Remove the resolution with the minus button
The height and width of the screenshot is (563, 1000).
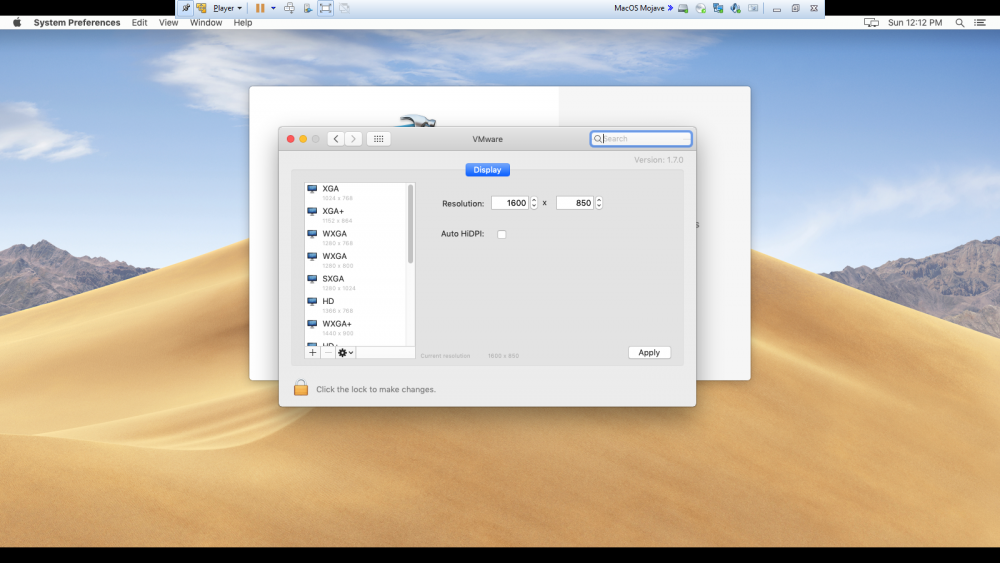pos(328,353)
